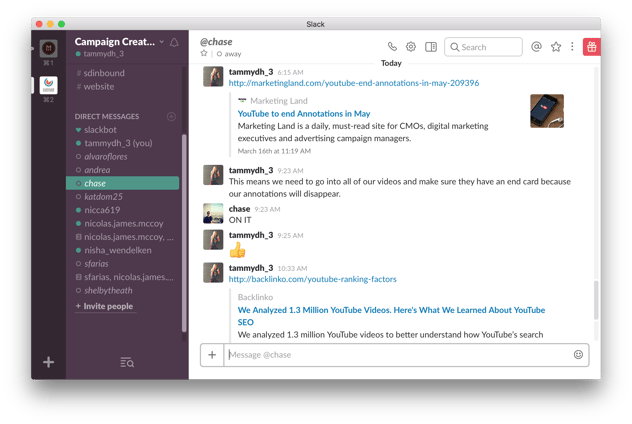The image size is (632, 424).
Task: Click the plus attach button by message box
Action: [x=212, y=355]
